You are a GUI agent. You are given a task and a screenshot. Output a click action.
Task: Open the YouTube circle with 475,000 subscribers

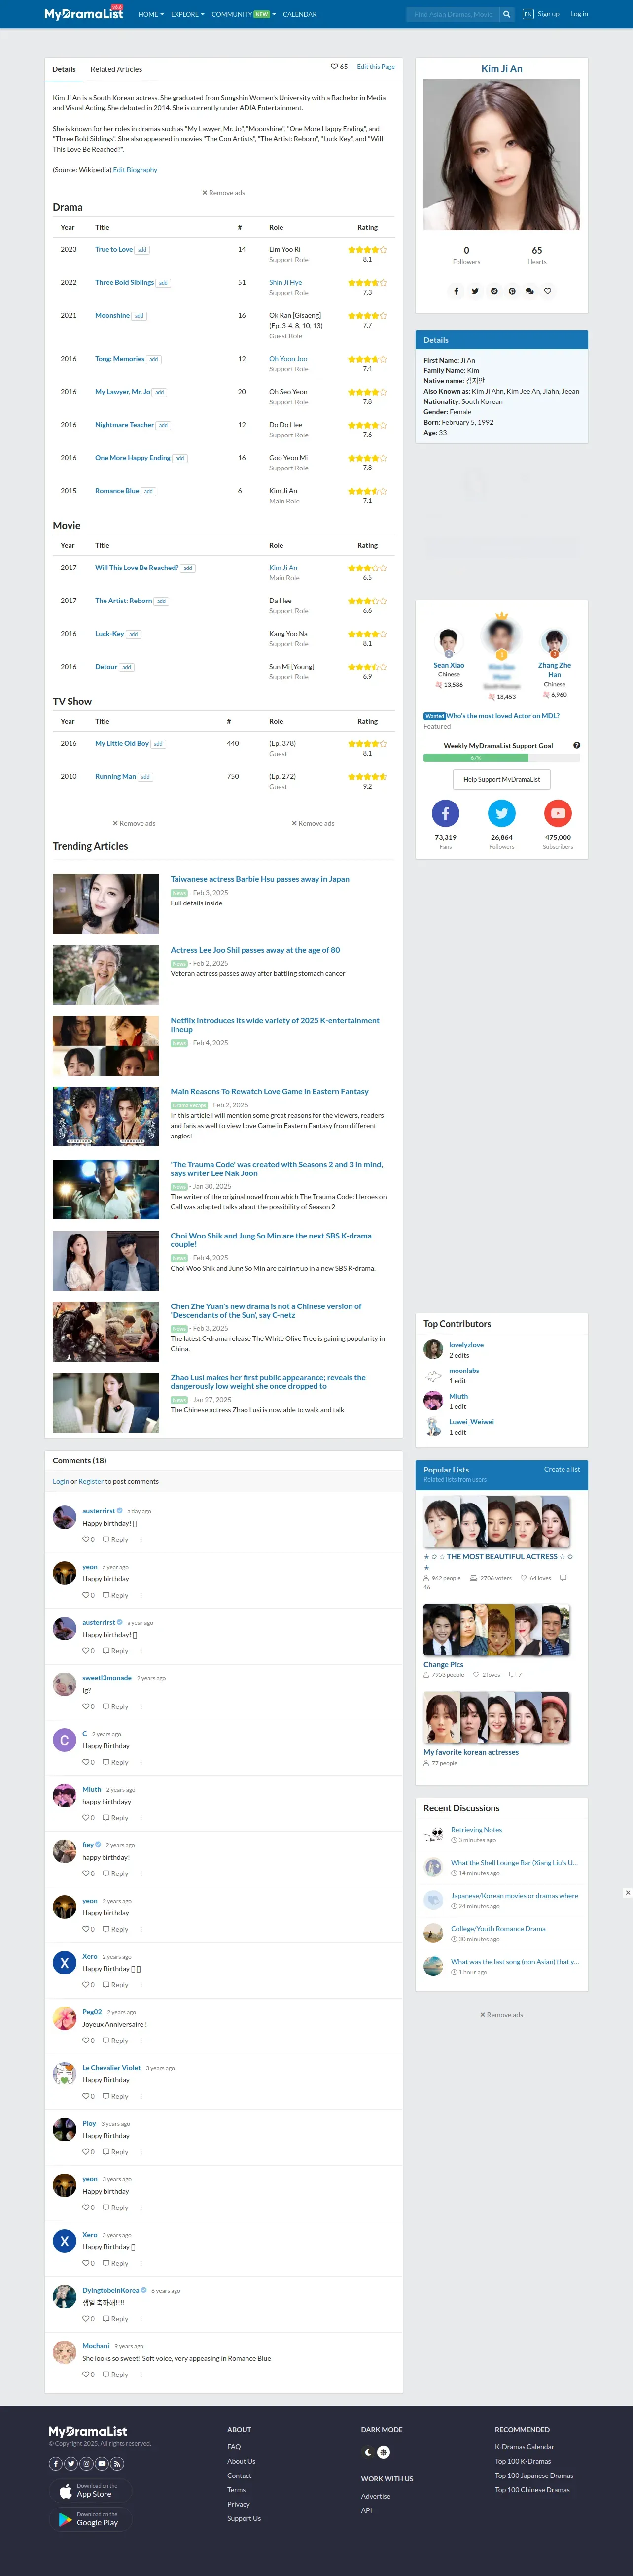point(558,813)
